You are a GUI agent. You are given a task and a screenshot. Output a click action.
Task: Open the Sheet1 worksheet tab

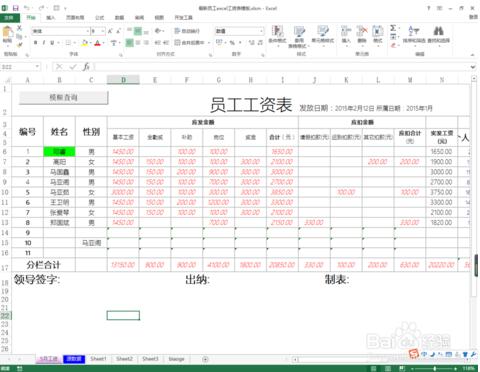tap(98, 359)
